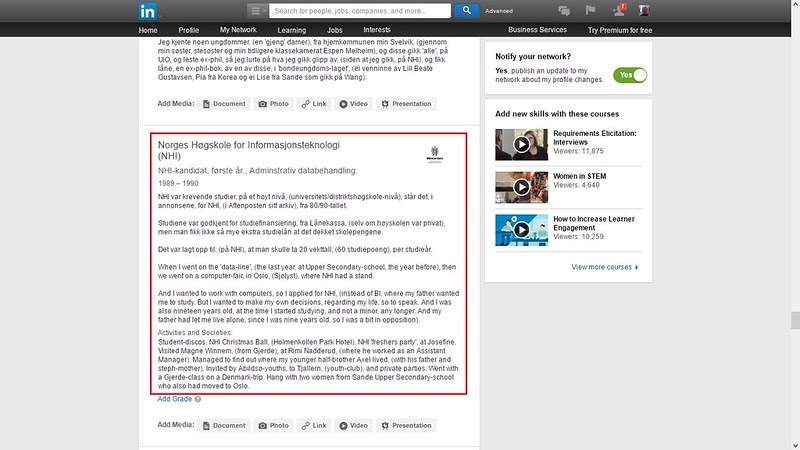Viewport: 800px width, 450px height.
Task: Click the scrollbar down arrow
Action: click(x=795, y=446)
